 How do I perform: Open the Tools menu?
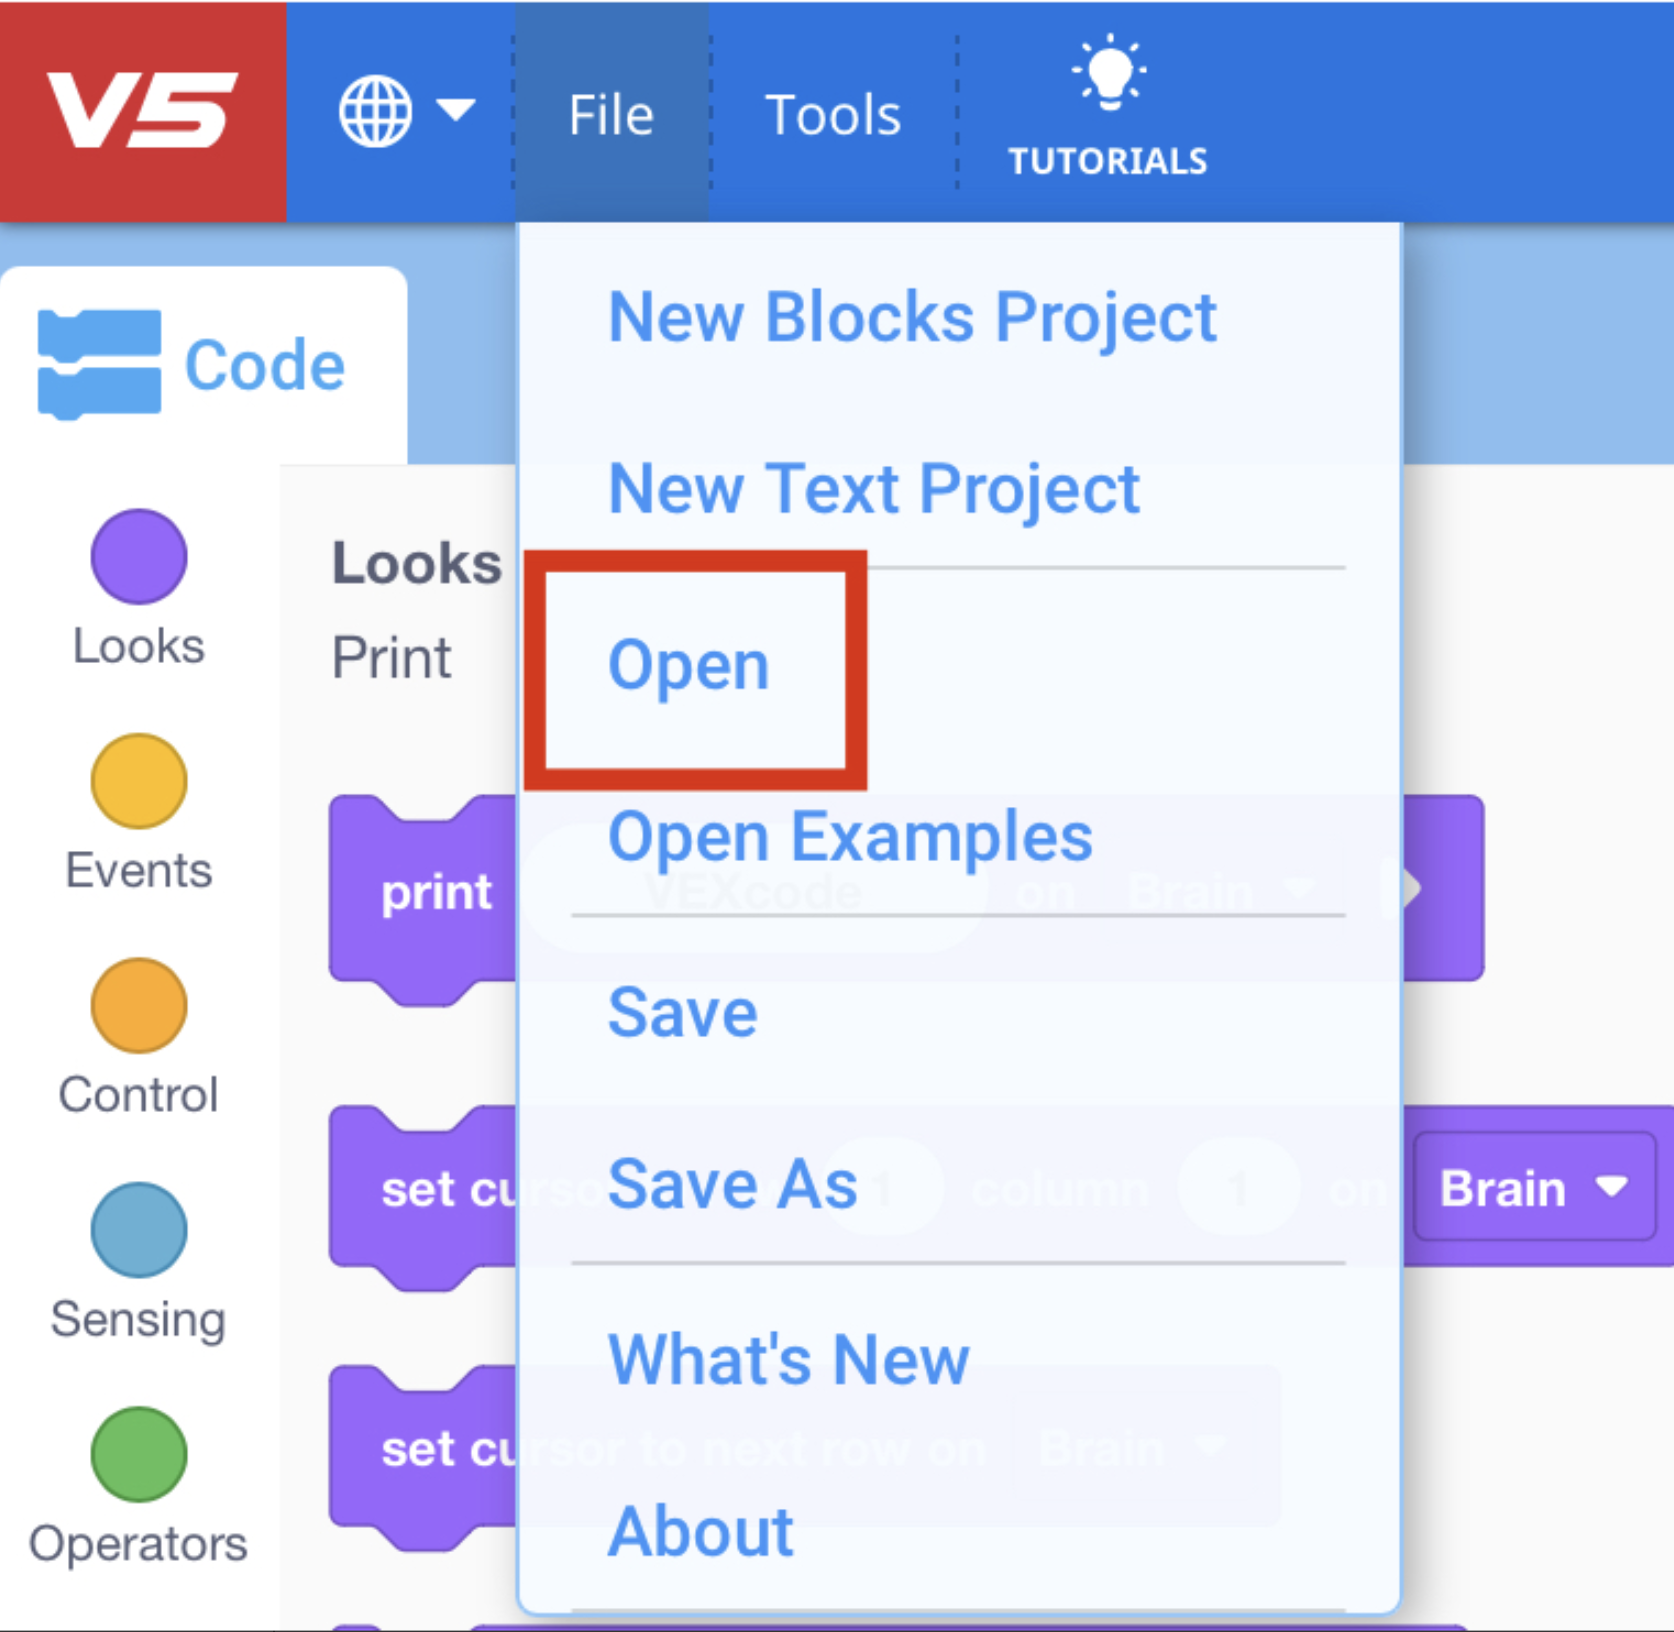(833, 113)
